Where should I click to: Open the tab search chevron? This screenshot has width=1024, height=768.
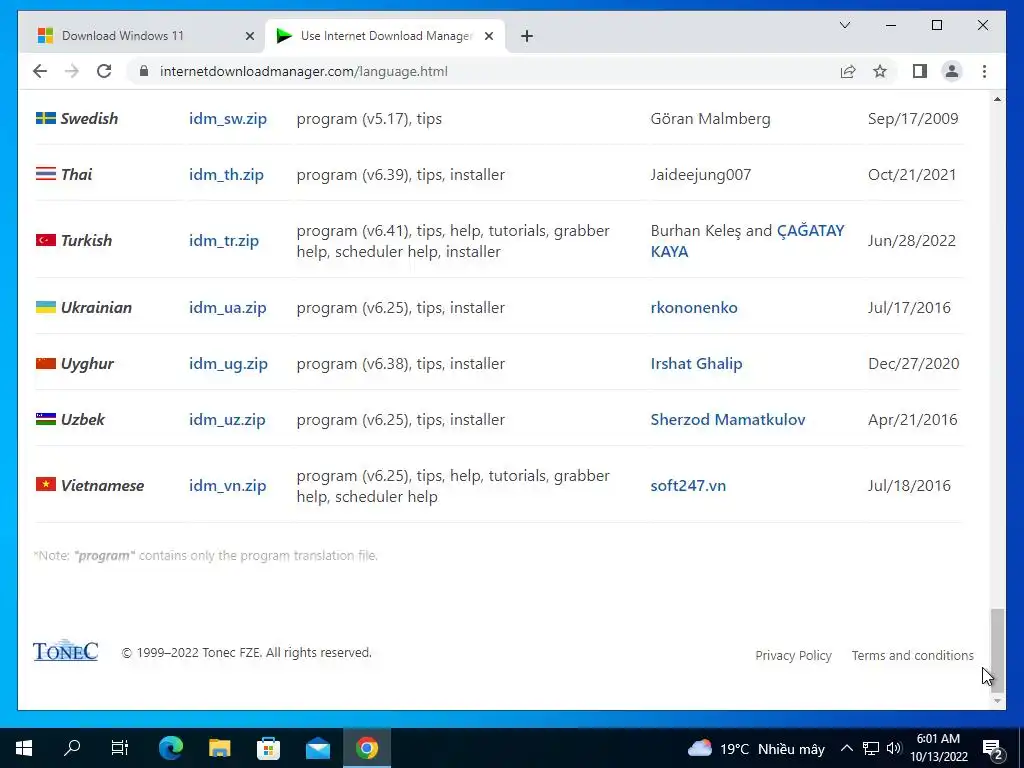844,25
